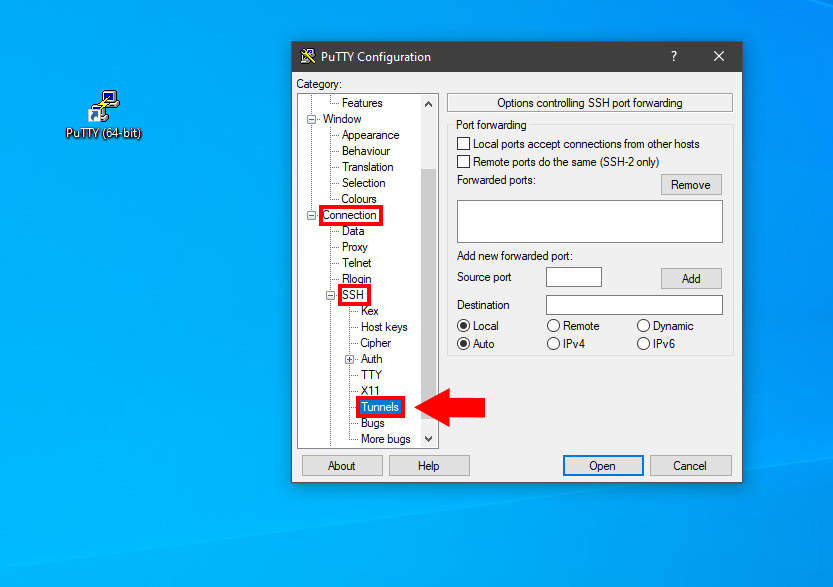The height and width of the screenshot is (587, 833).
Task: Select the SSH category
Action: [x=353, y=295]
